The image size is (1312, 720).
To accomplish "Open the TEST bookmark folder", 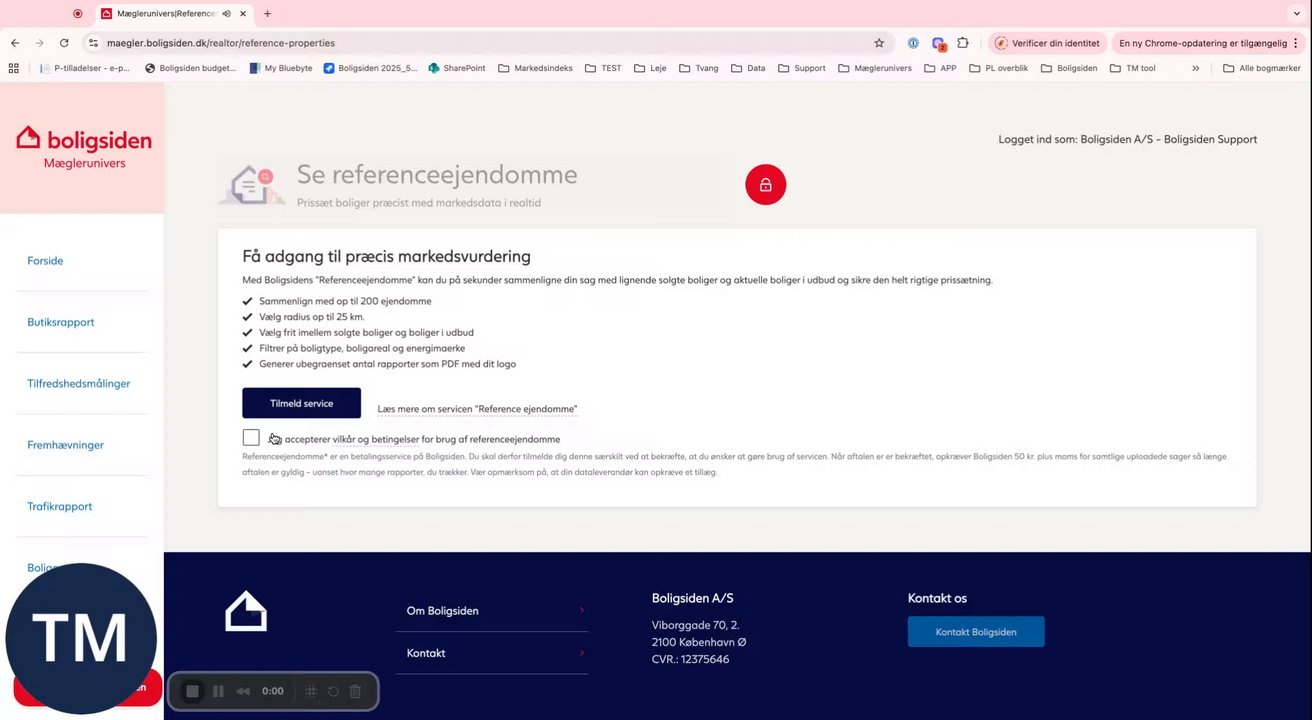I will tap(604, 68).
